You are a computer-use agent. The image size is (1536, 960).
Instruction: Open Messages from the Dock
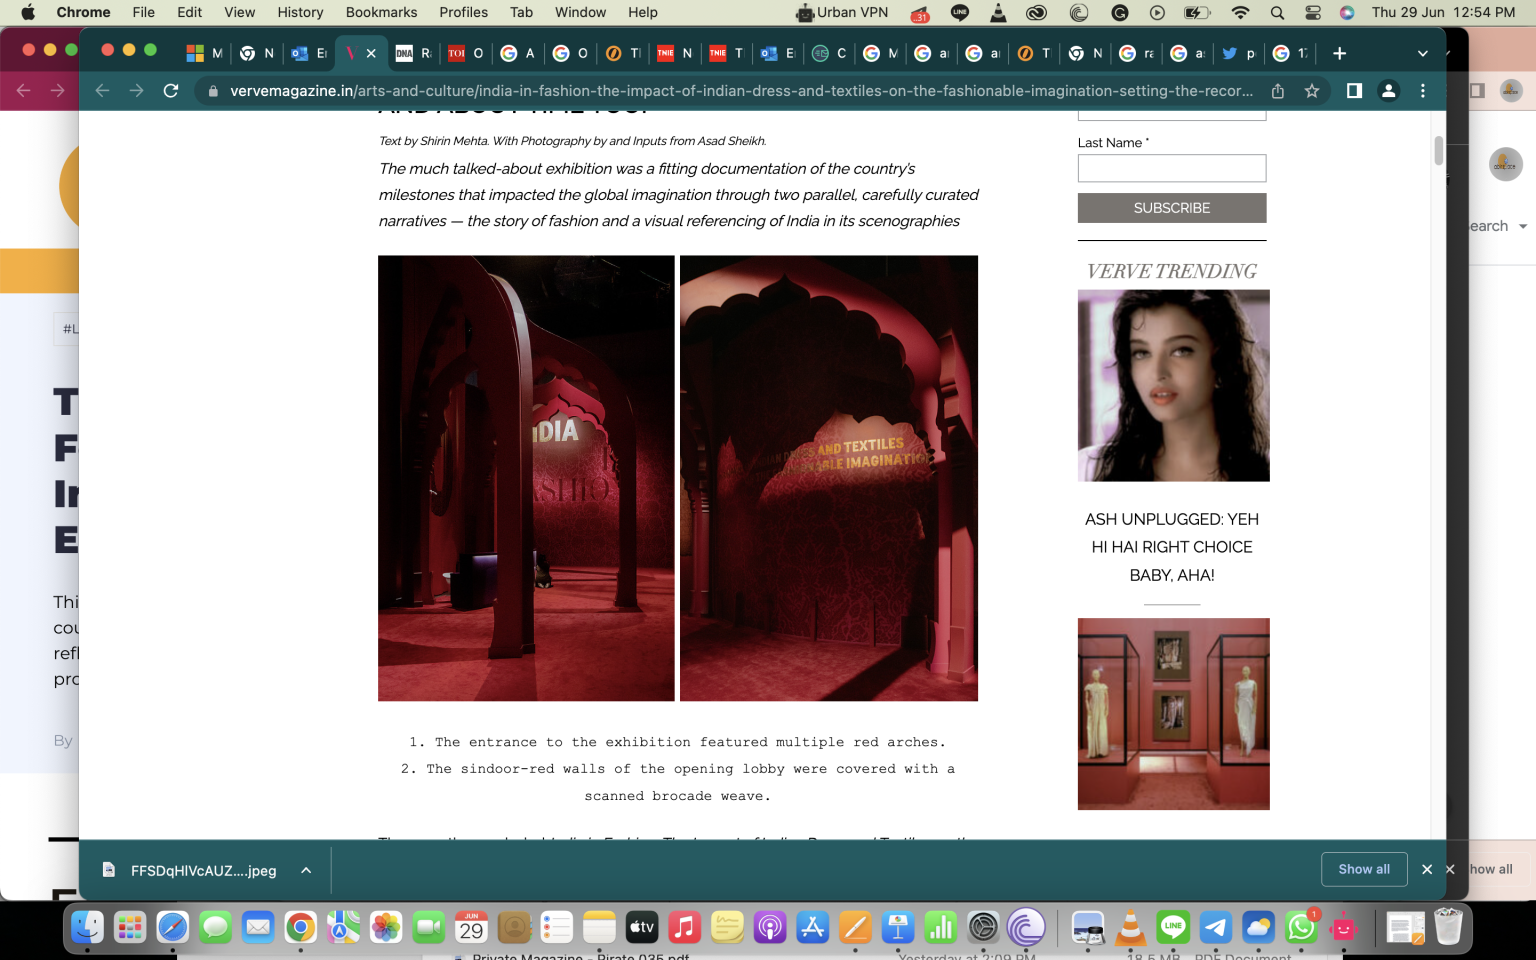(215, 928)
